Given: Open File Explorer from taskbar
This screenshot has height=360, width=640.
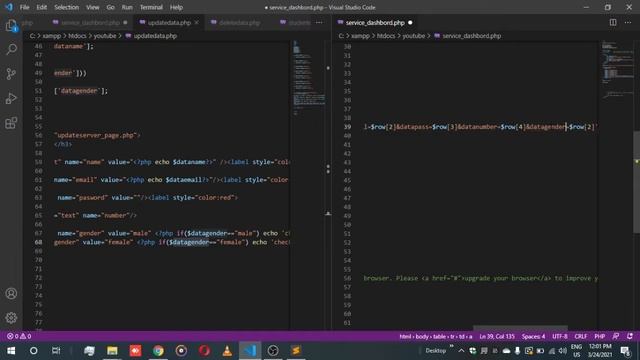Looking at the screenshot, I should point(112,351).
